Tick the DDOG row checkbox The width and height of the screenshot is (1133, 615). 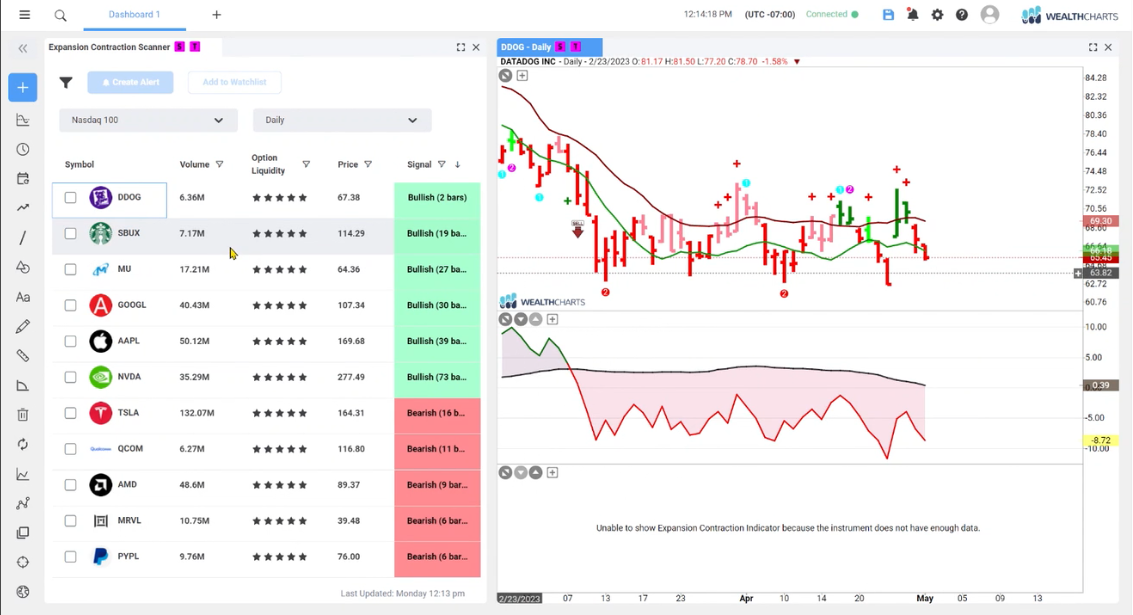click(70, 197)
